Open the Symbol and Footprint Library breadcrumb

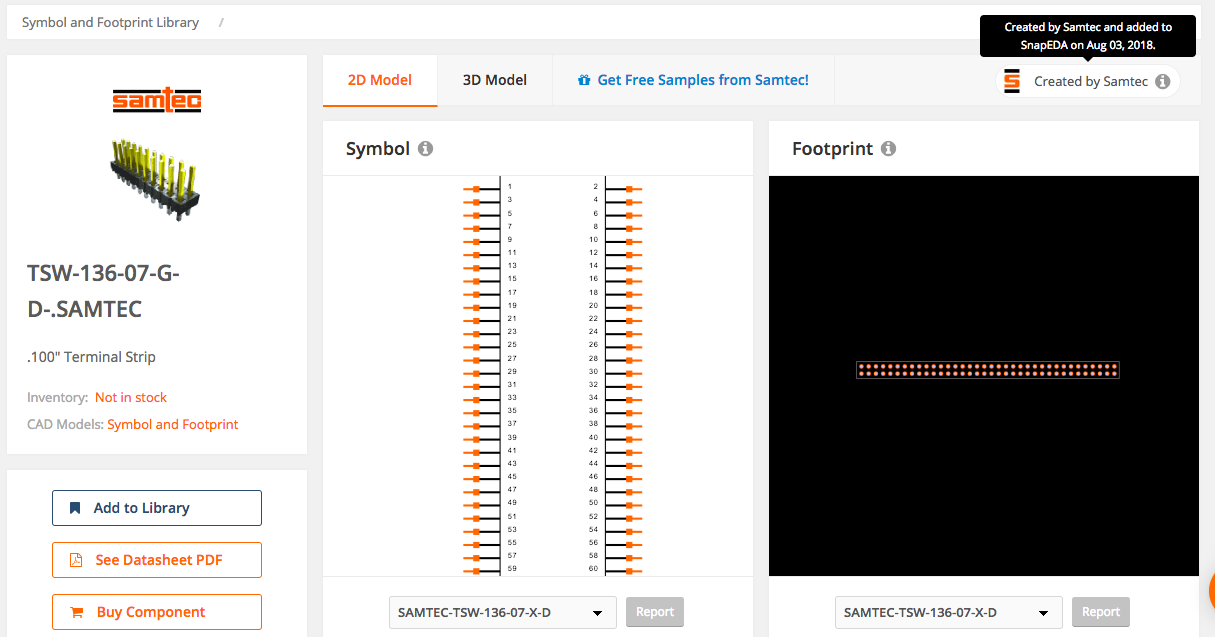(x=110, y=22)
